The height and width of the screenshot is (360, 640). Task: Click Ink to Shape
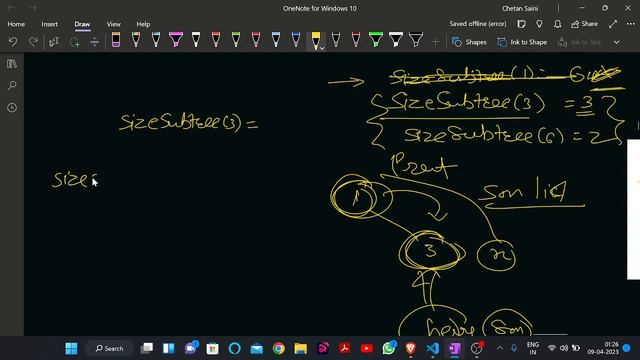tap(522, 42)
